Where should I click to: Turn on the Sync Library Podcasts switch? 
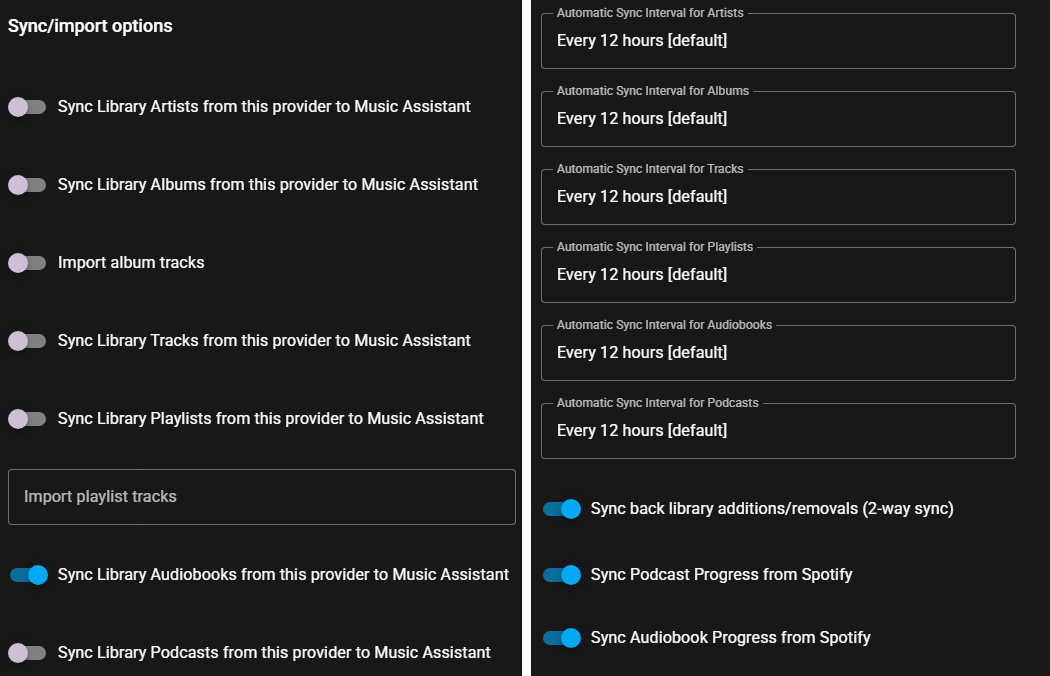coord(27,653)
